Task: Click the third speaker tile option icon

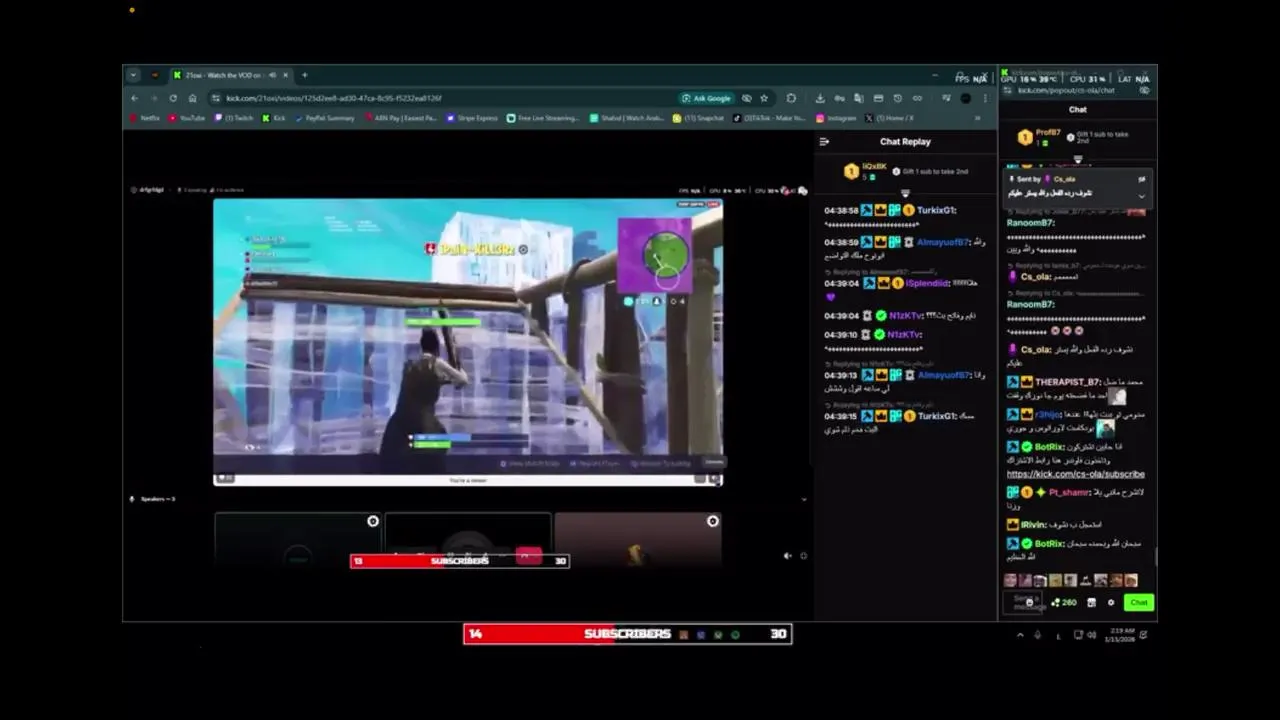Action: 713,521
